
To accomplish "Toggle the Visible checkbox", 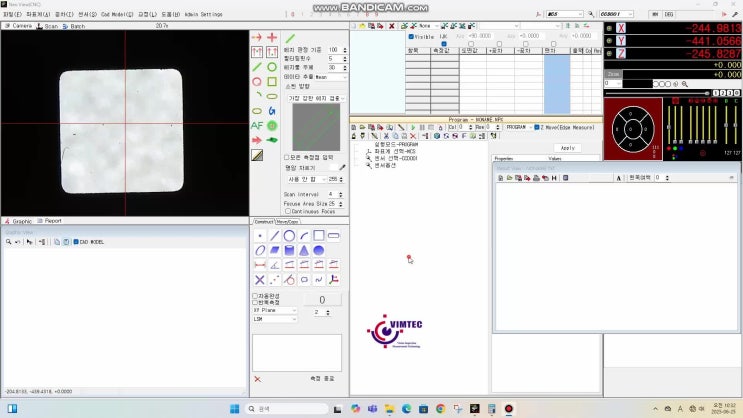I will coord(411,36).
